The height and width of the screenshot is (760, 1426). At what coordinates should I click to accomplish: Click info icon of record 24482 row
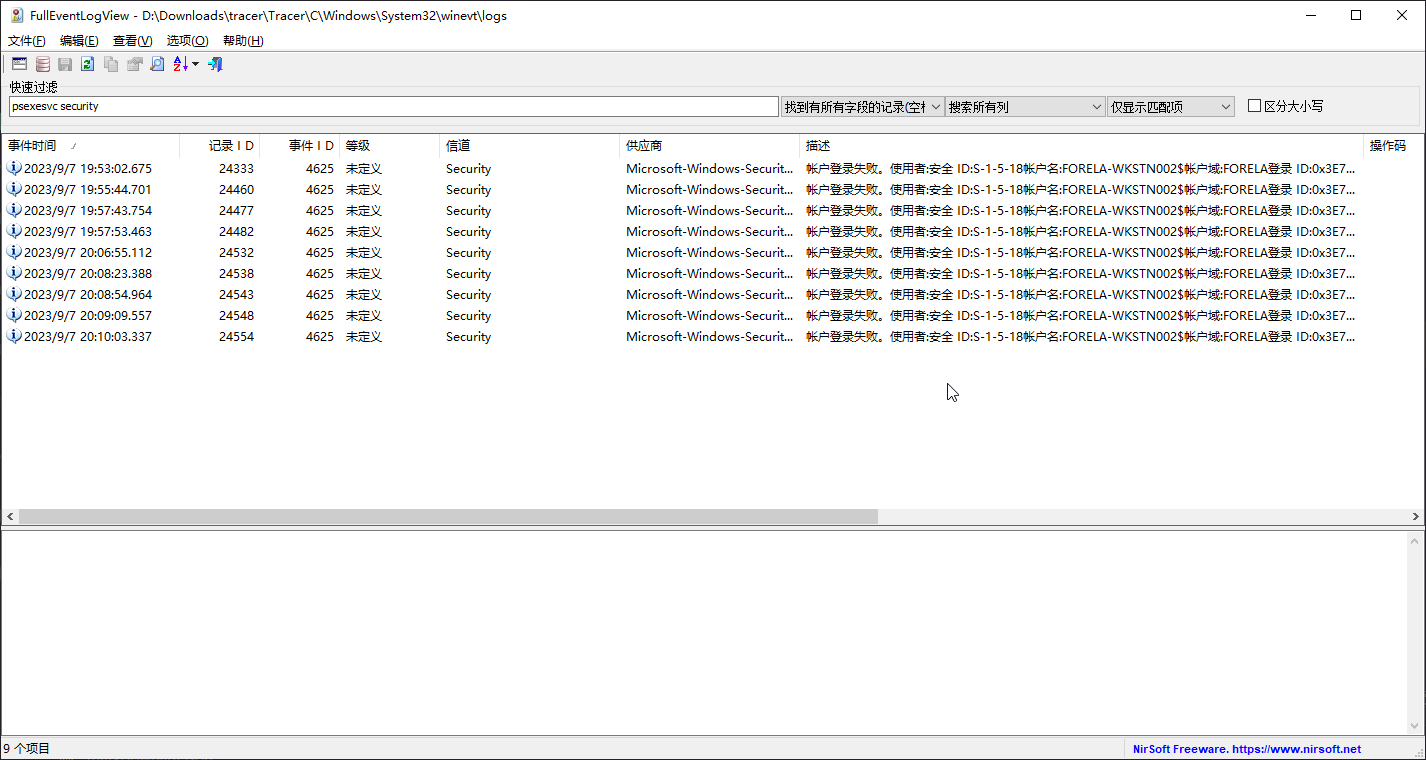(14, 231)
